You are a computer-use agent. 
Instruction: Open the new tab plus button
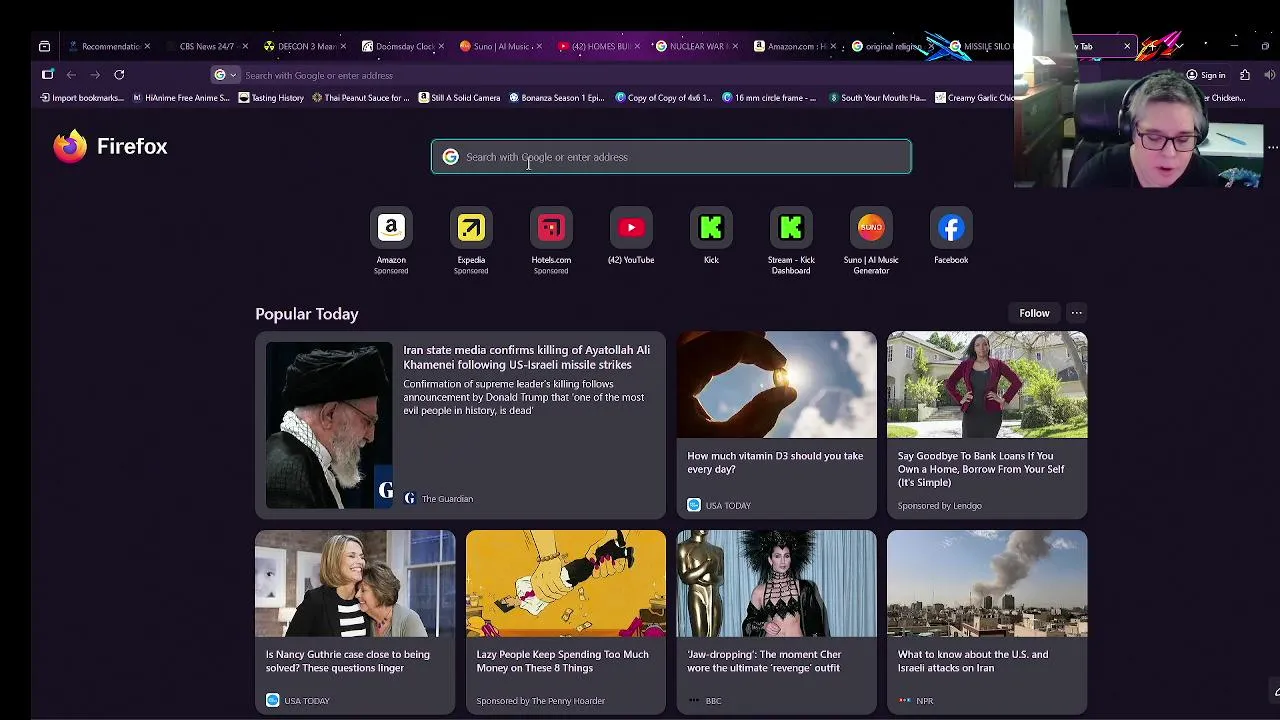point(1152,46)
